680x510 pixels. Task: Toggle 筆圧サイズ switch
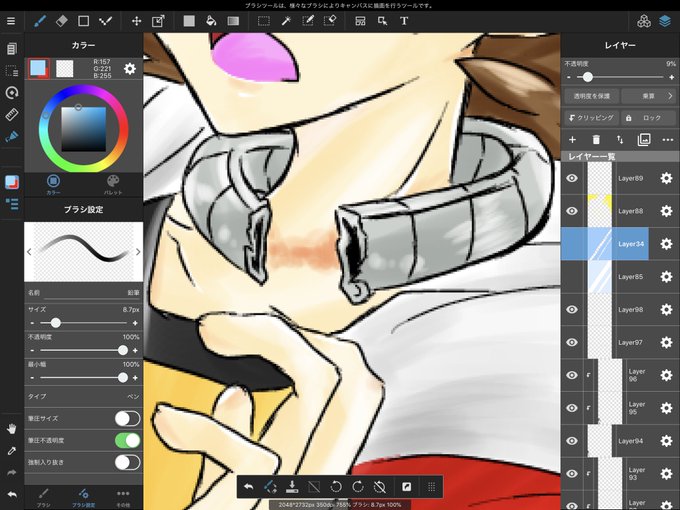(x=128, y=418)
